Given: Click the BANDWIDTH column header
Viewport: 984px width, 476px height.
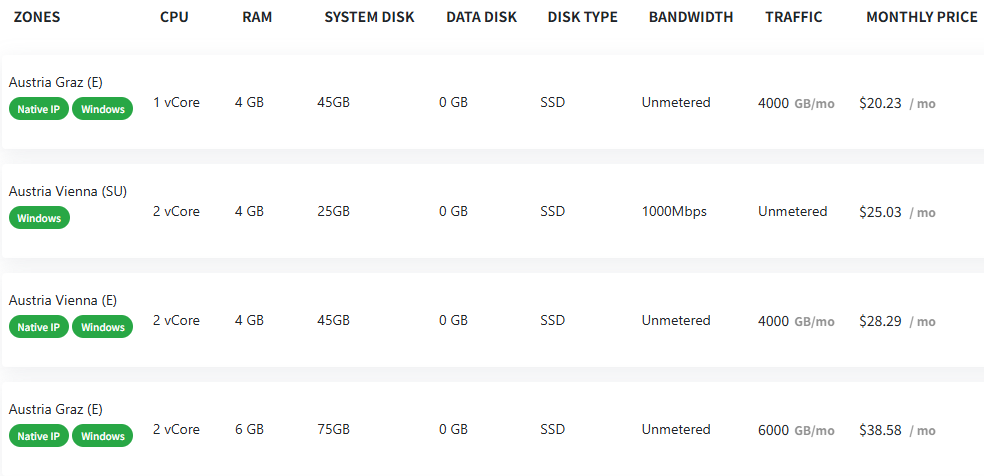Looking at the screenshot, I should pos(691,18).
